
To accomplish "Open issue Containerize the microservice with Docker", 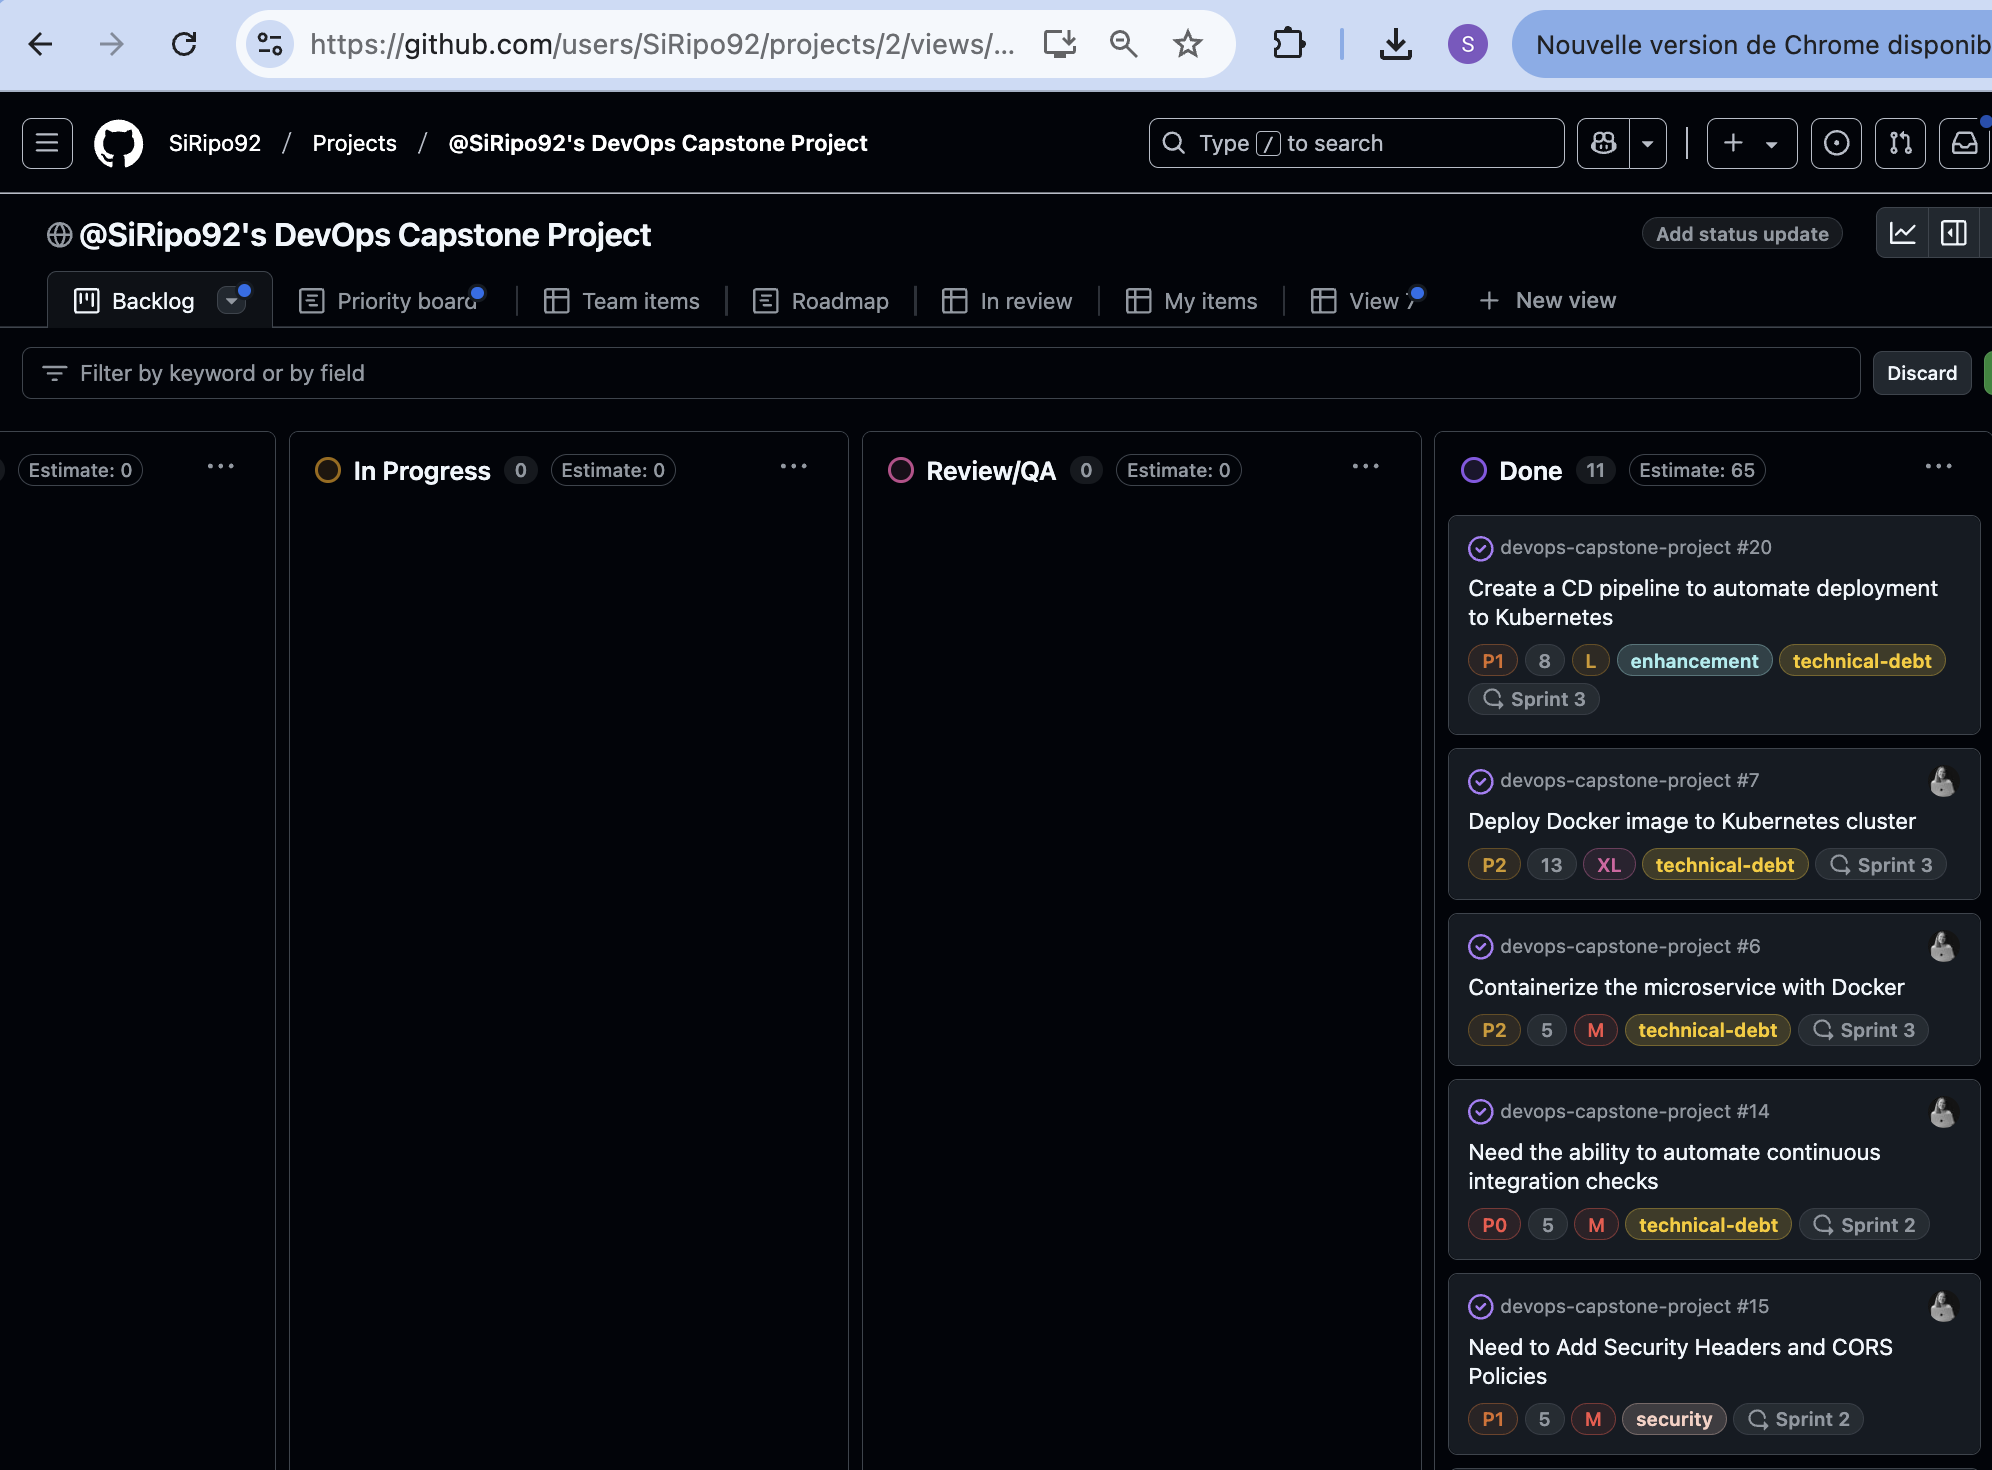I will (x=1685, y=987).
